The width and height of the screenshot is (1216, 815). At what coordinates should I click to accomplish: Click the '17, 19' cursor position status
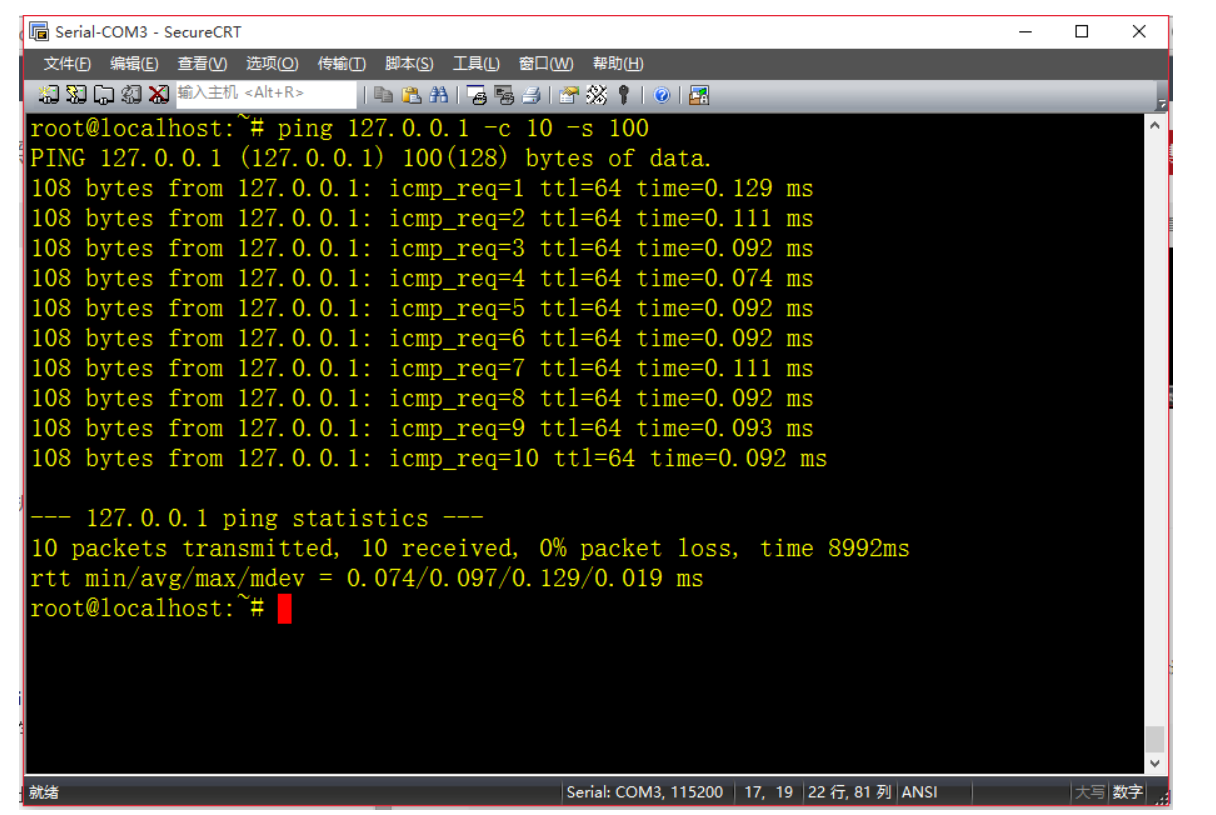(768, 792)
